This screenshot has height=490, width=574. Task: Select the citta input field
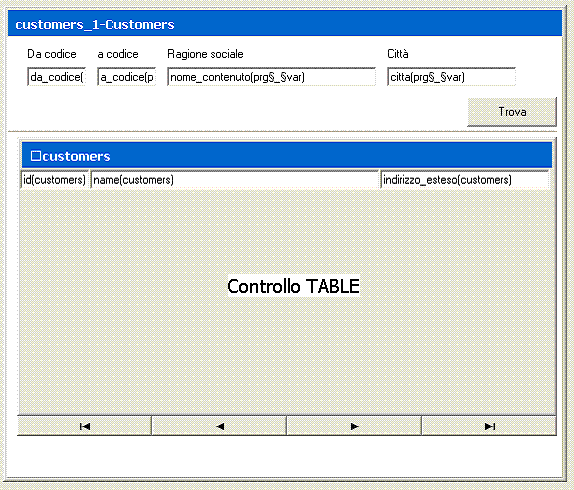451,77
